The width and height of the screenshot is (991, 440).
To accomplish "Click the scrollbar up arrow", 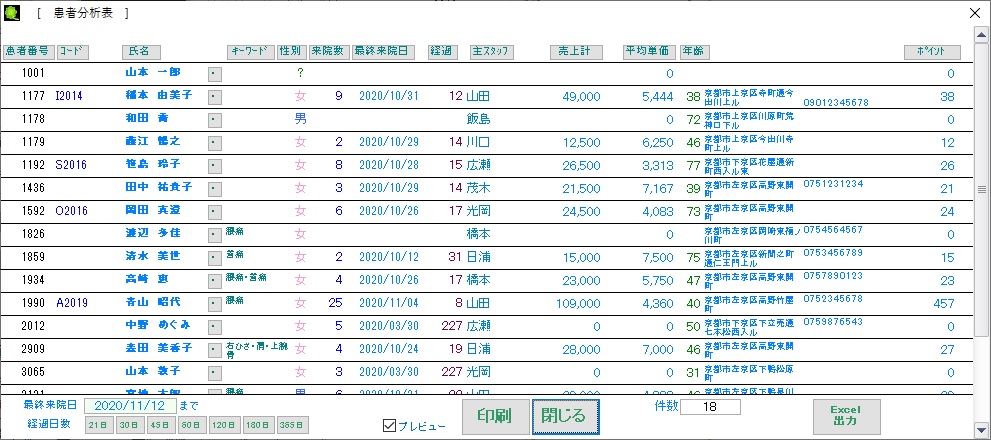I will 982,34.
